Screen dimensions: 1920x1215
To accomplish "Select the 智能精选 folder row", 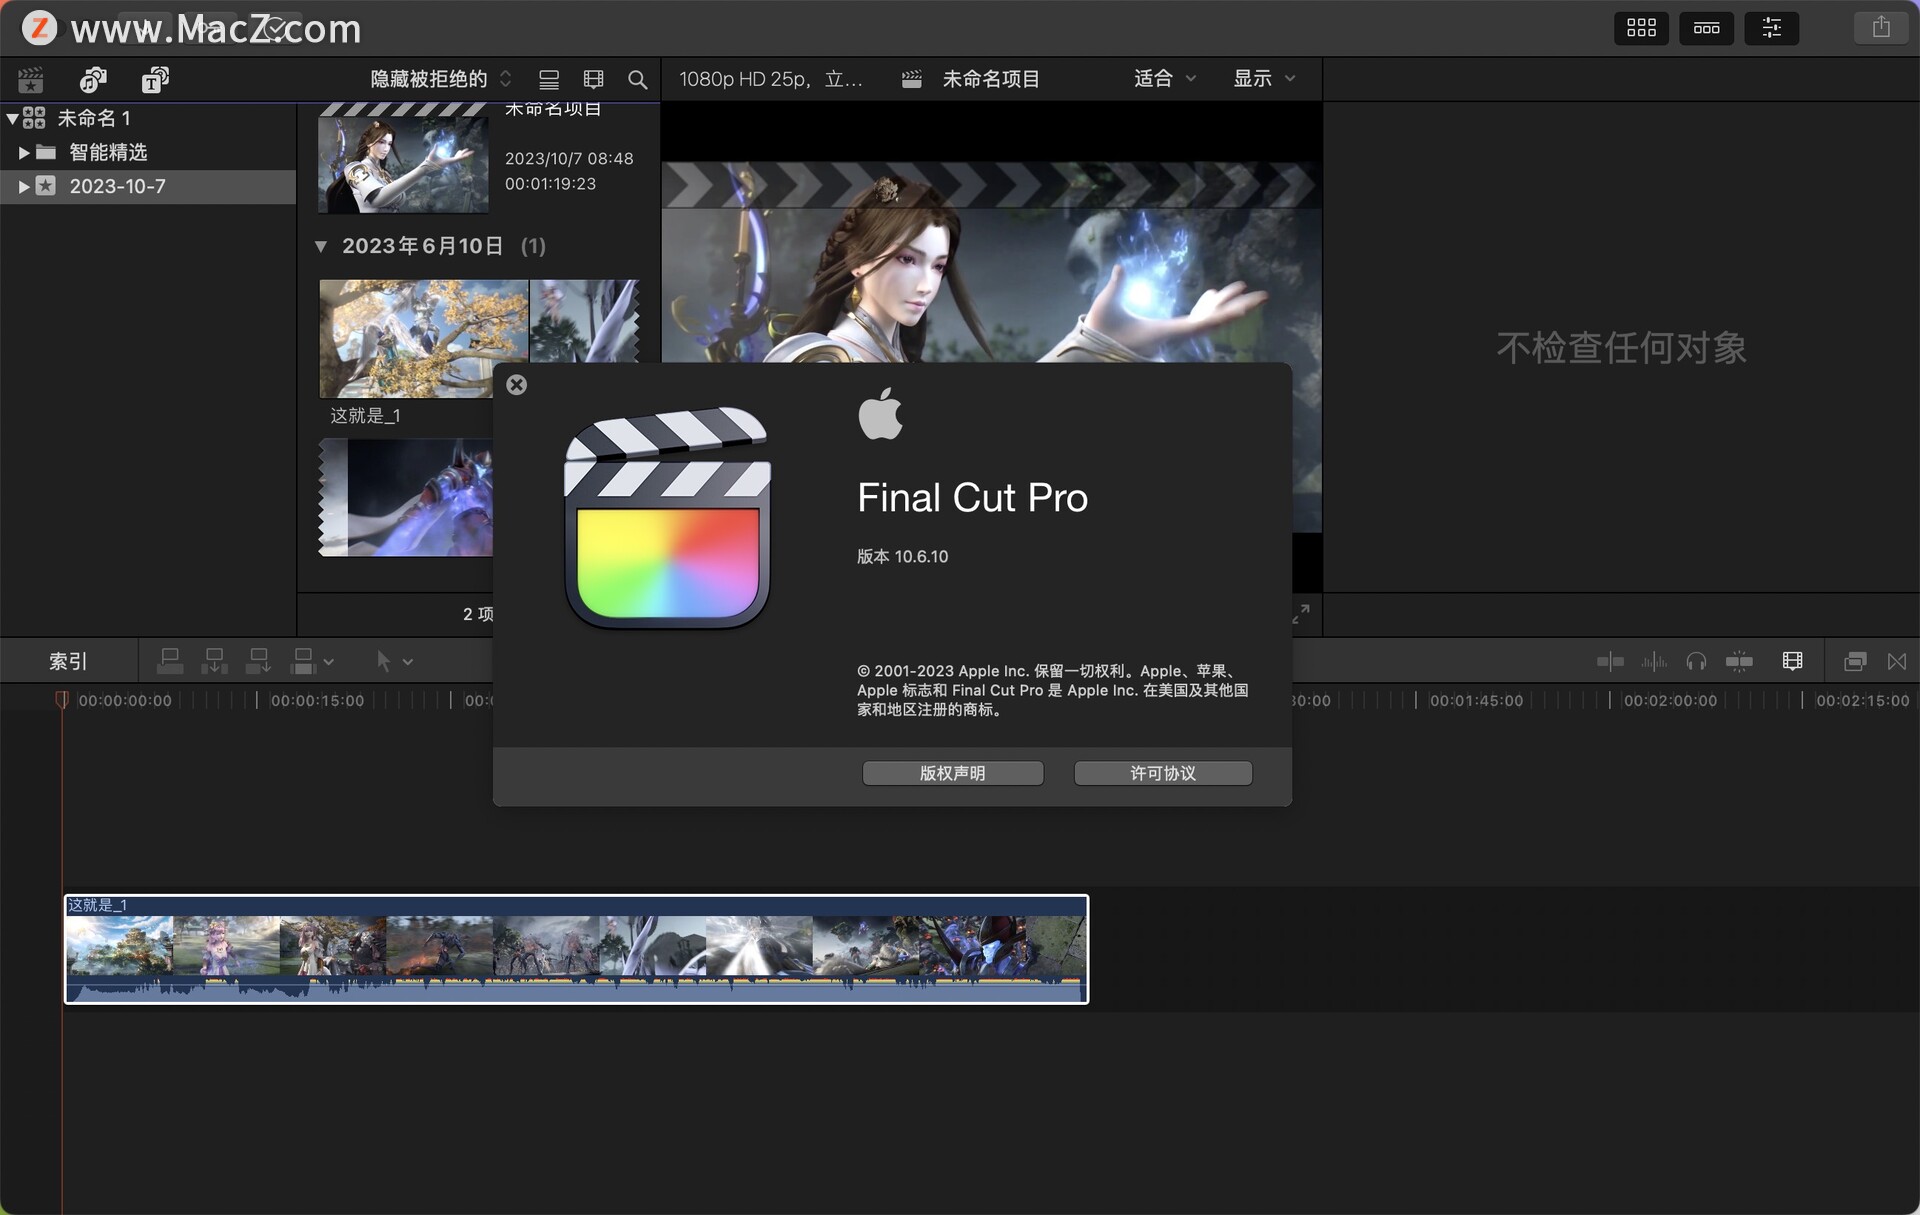I will coord(148,152).
